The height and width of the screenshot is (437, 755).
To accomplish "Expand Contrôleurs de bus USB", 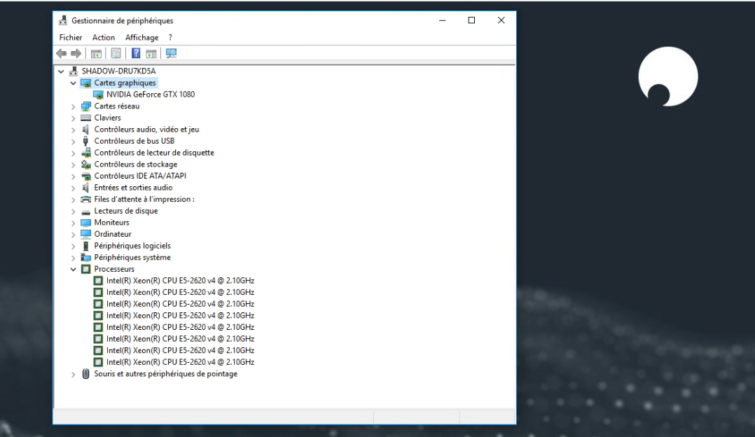I will [73, 141].
